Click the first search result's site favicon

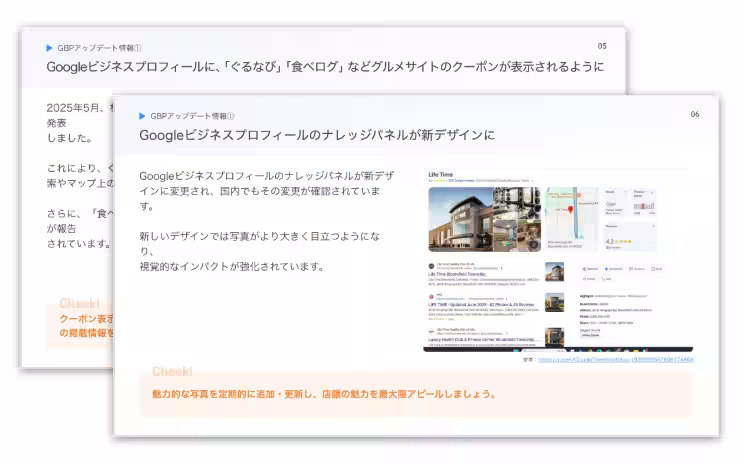tap(431, 267)
